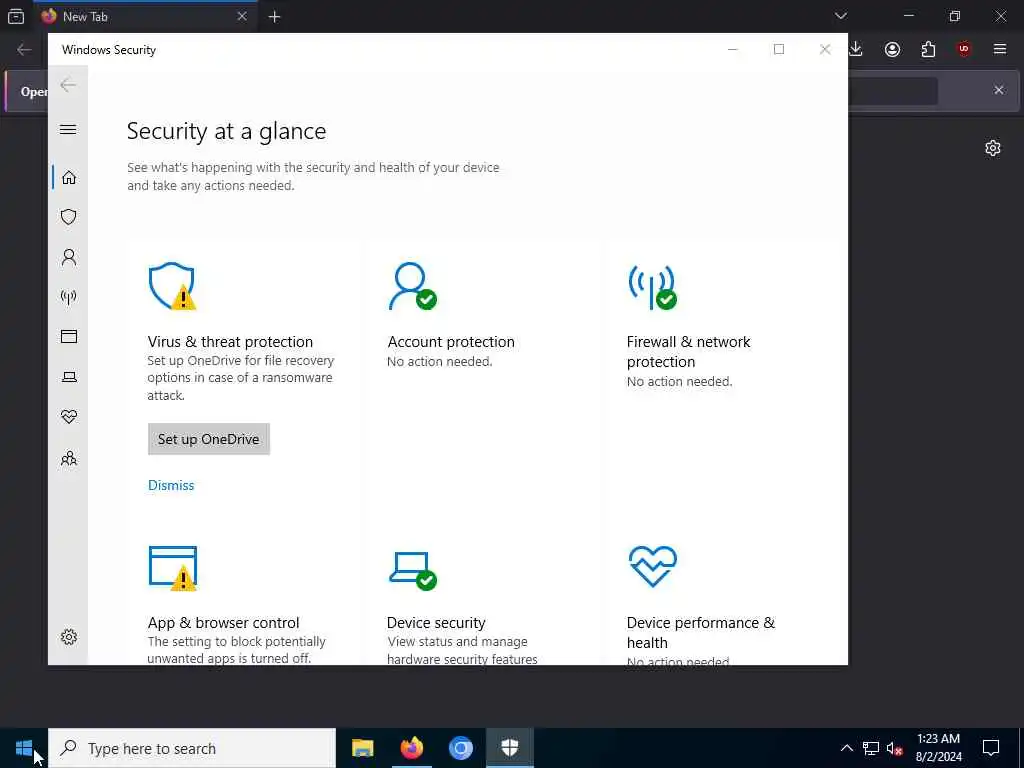This screenshot has width=1024, height=768.
Task: Open a new tab with the plus button
Action: click(x=274, y=17)
